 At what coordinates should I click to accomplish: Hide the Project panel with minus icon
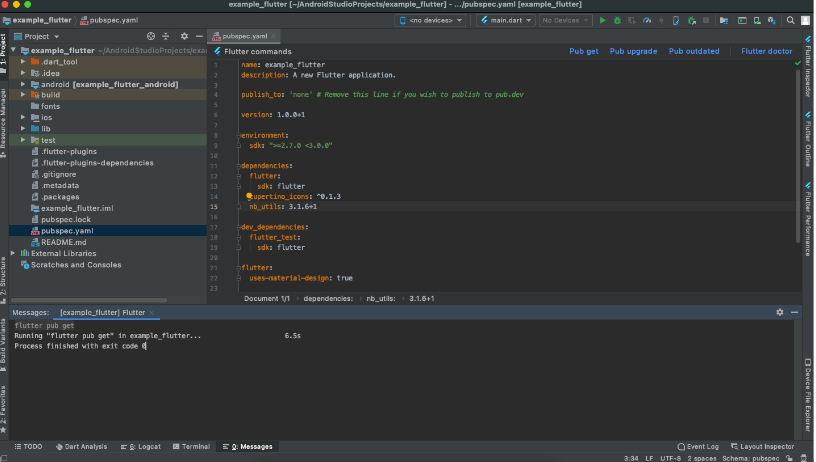(198, 36)
